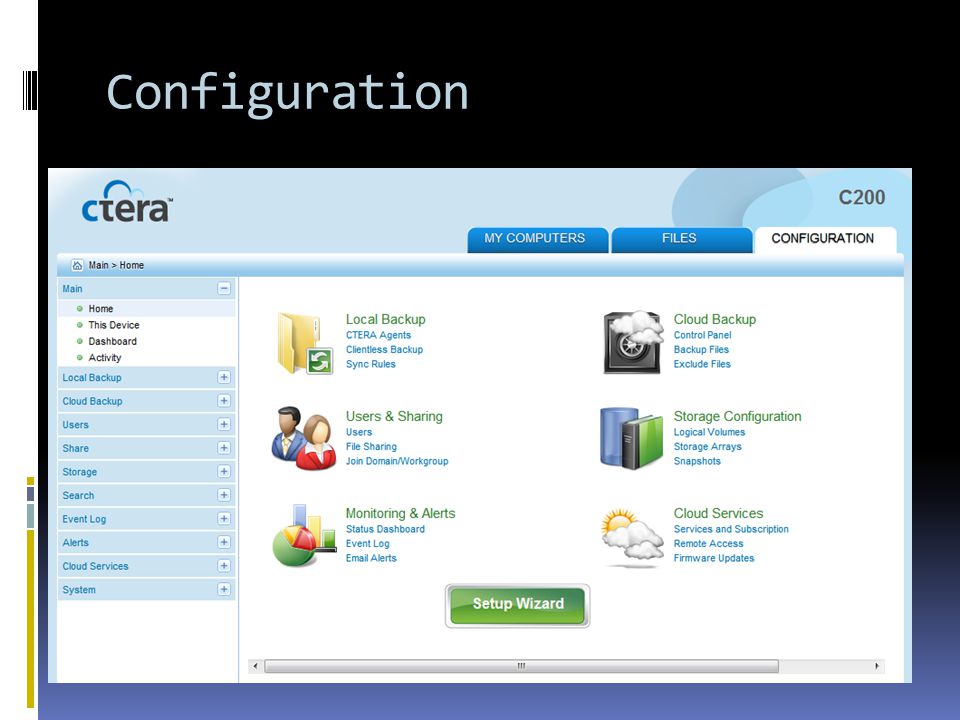The image size is (960, 720).
Task: Open Event Log link under Monitoring
Action: (x=367, y=544)
